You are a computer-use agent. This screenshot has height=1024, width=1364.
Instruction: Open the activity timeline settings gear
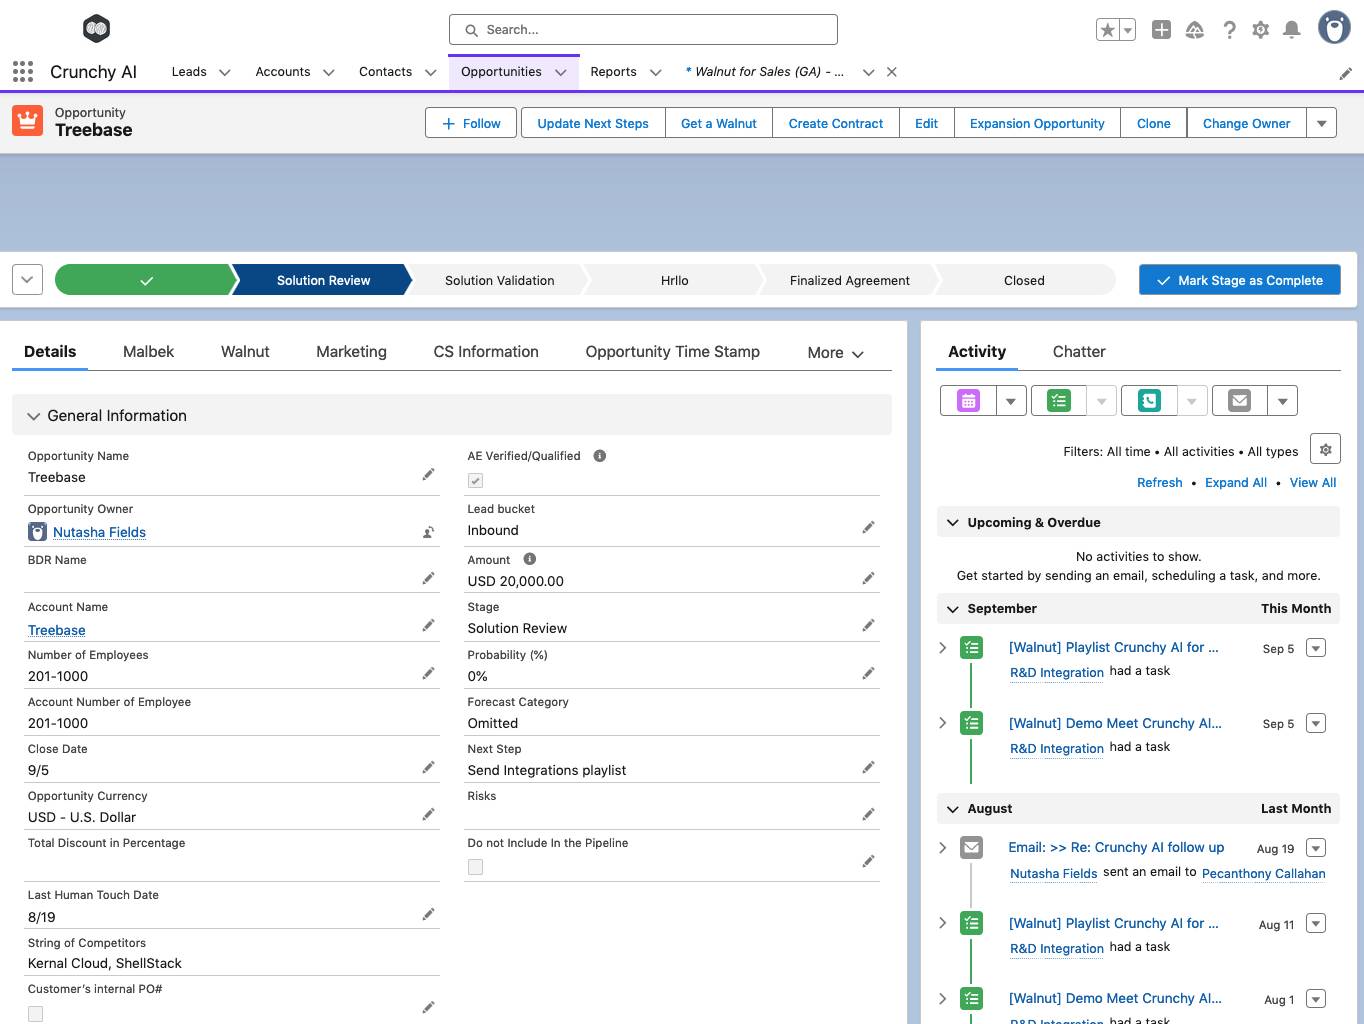click(1325, 450)
